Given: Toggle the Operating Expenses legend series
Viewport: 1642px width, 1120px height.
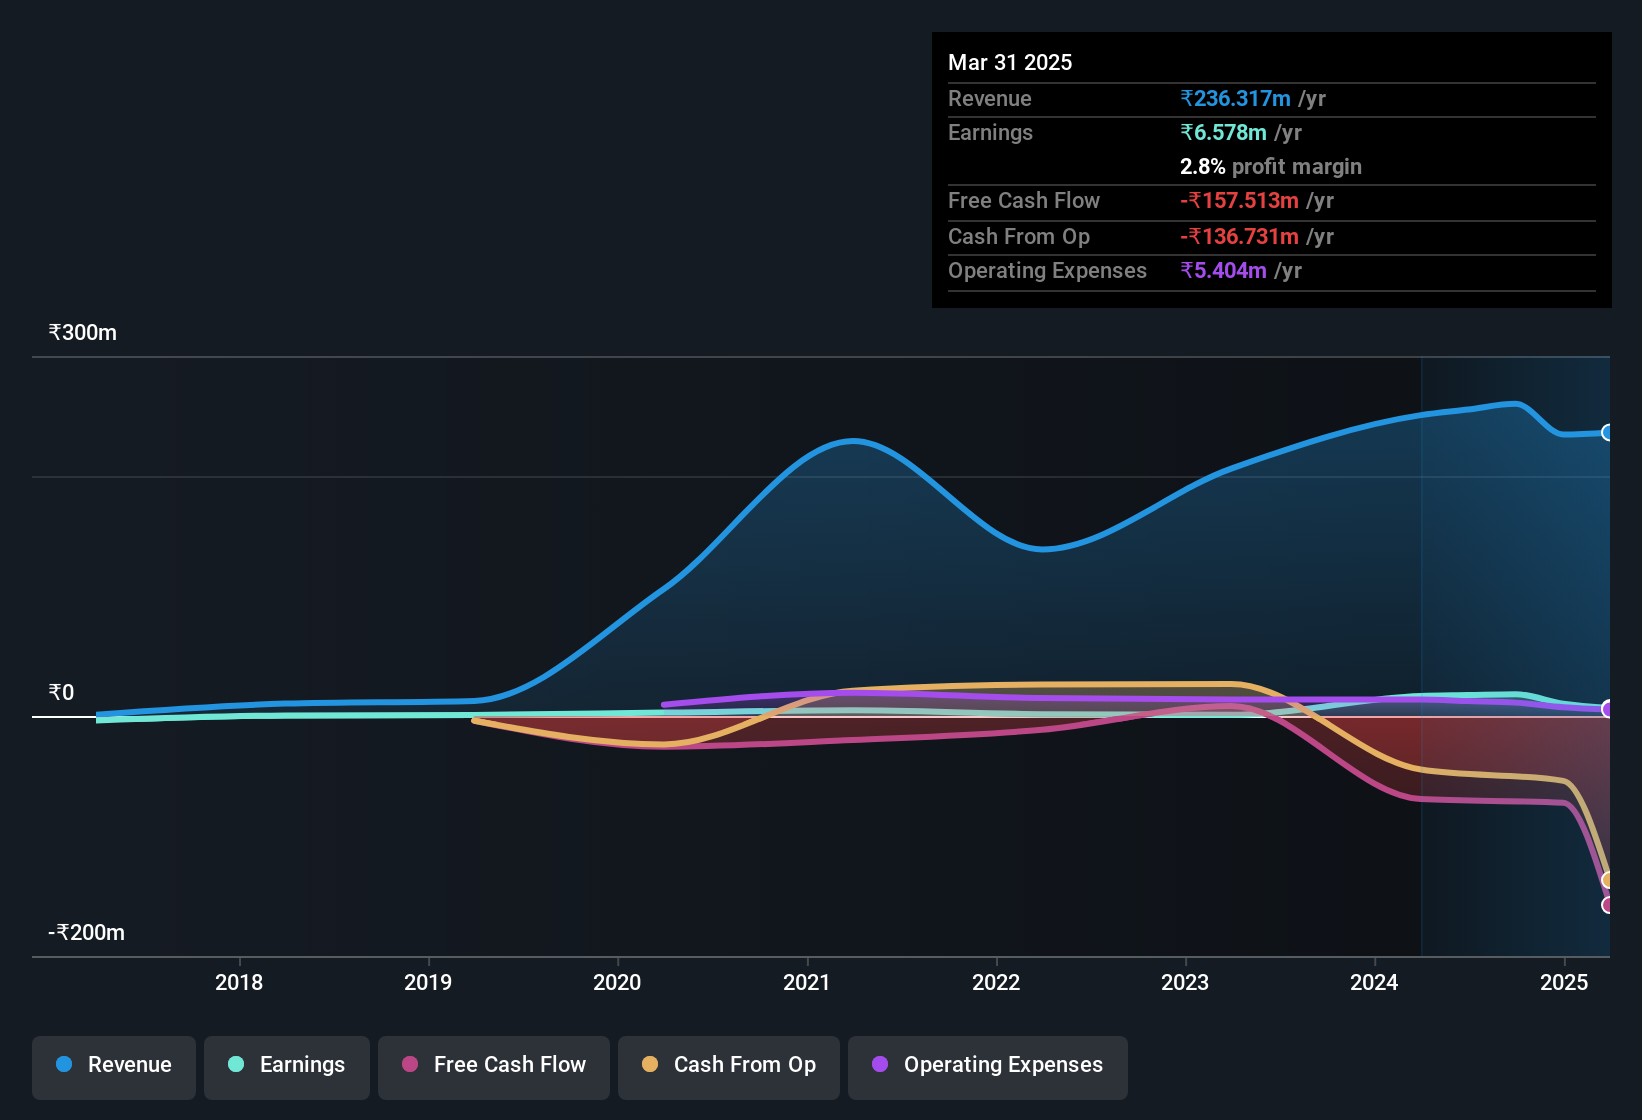Looking at the screenshot, I should [x=988, y=1066].
